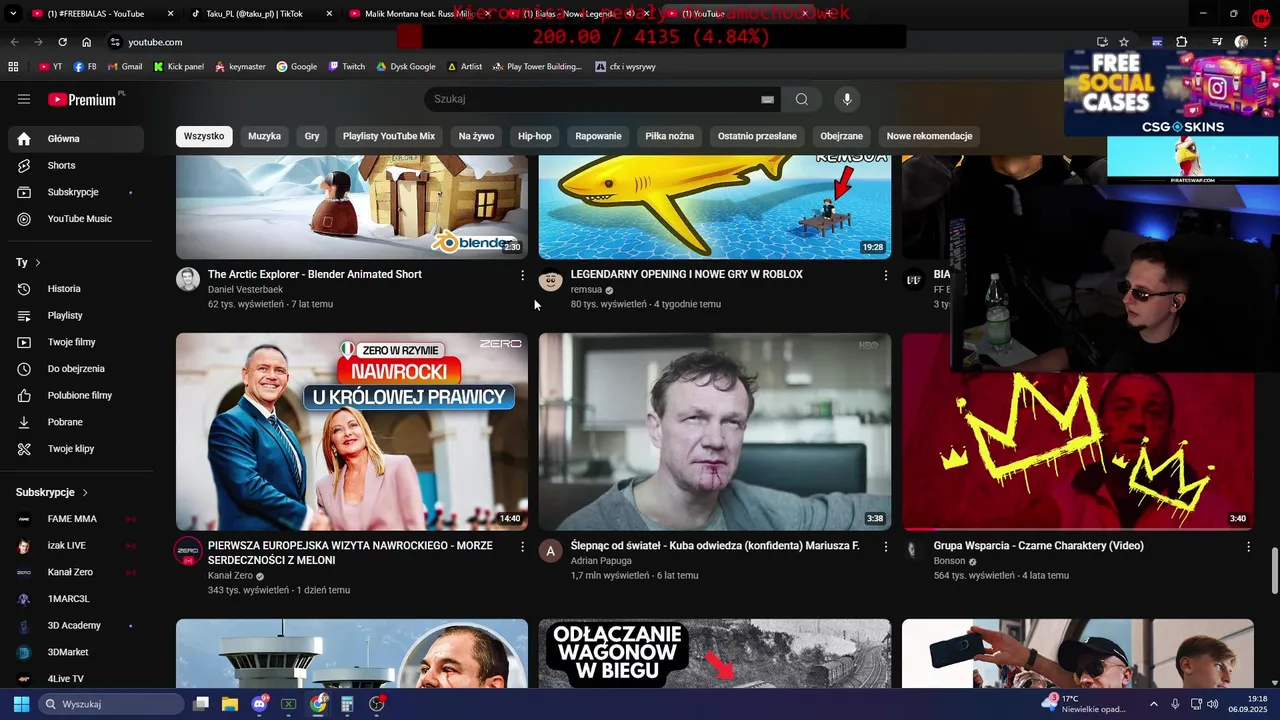The width and height of the screenshot is (1280, 720).
Task: Select the Muzyka filter chip
Action: (264, 136)
